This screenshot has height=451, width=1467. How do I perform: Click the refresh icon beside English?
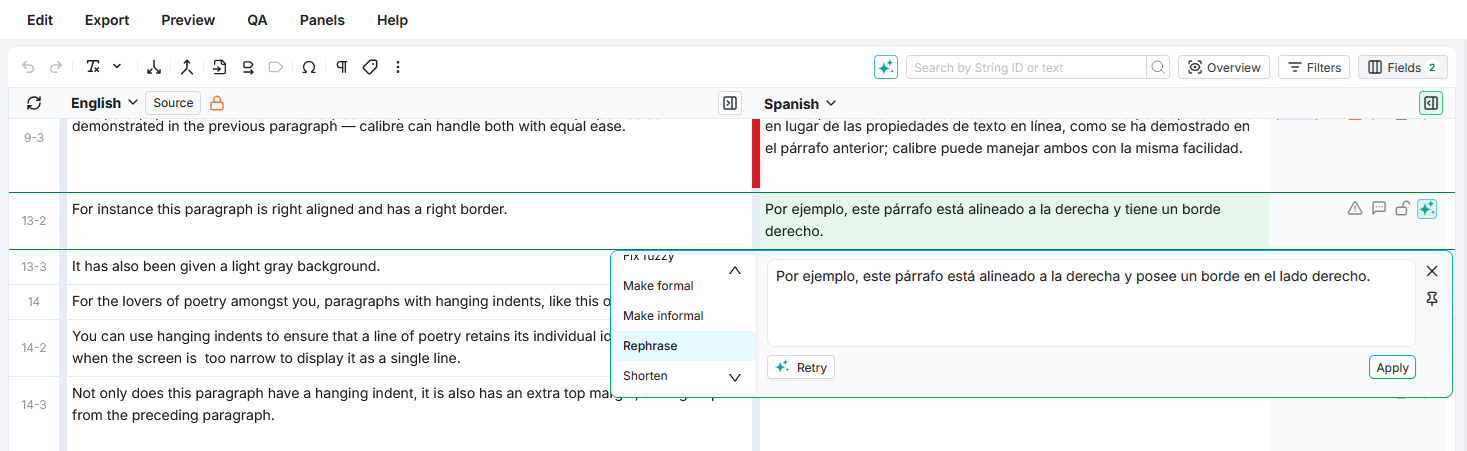(x=34, y=103)
